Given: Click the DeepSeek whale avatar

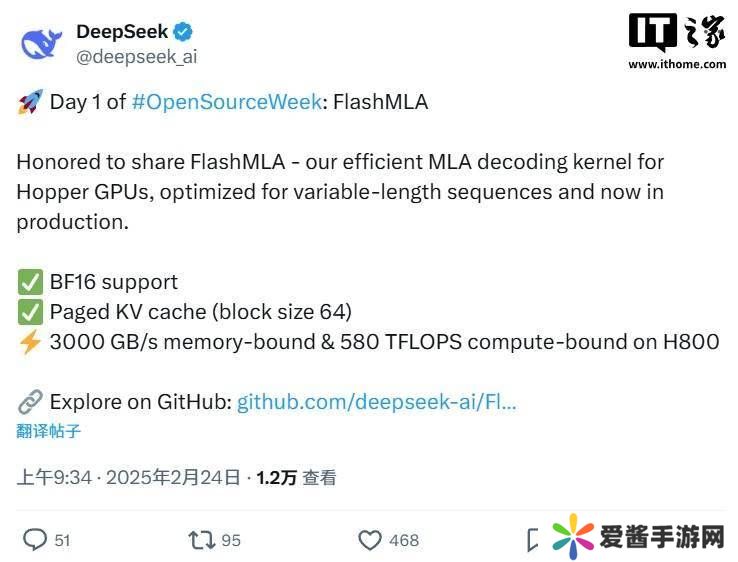Looking at the screenshot, I should [41, 43].
